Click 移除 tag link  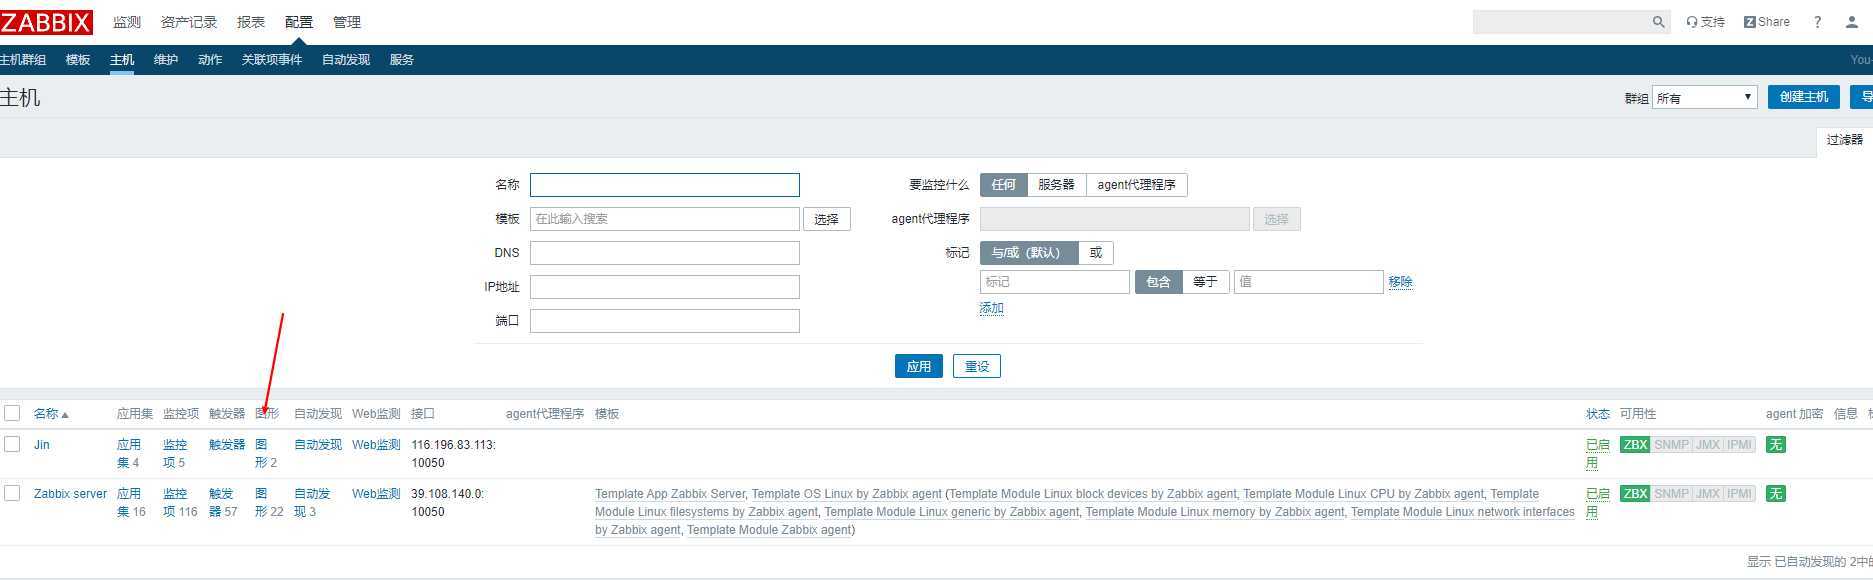1400,282
